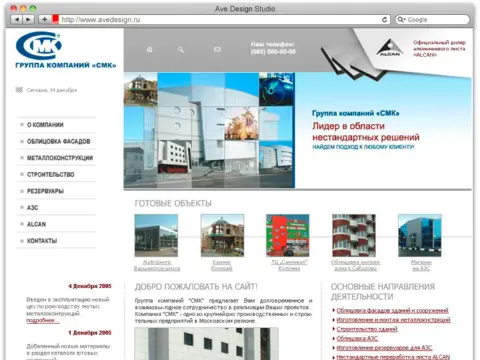Open the РЕЗЕРВУАРЫ menu item
Viewport: 480px width, 360px height.
[x=45, y=191]
